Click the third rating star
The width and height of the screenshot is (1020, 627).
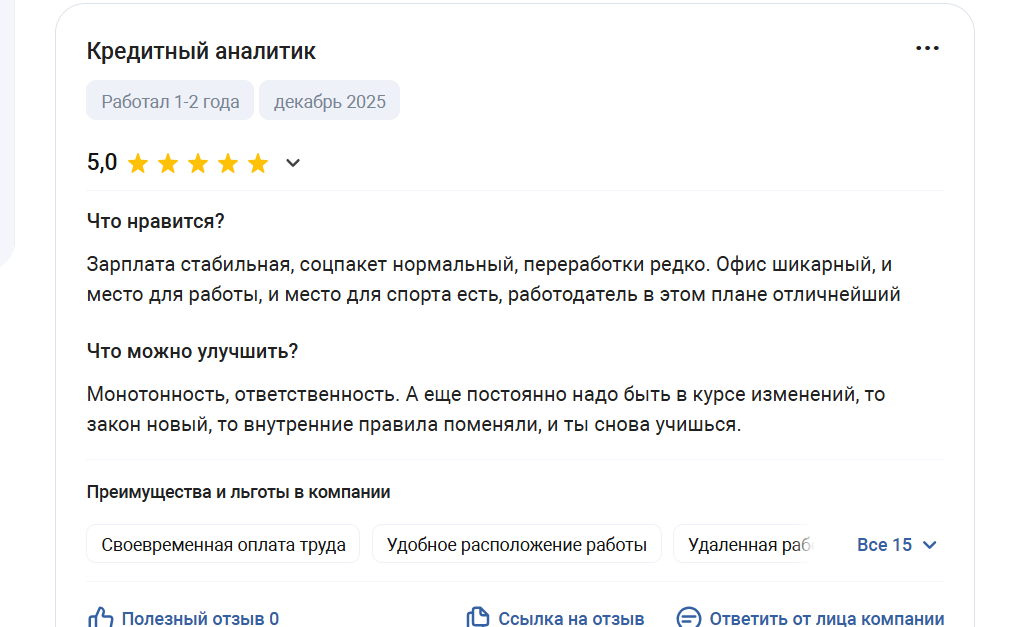coord(198,164)
